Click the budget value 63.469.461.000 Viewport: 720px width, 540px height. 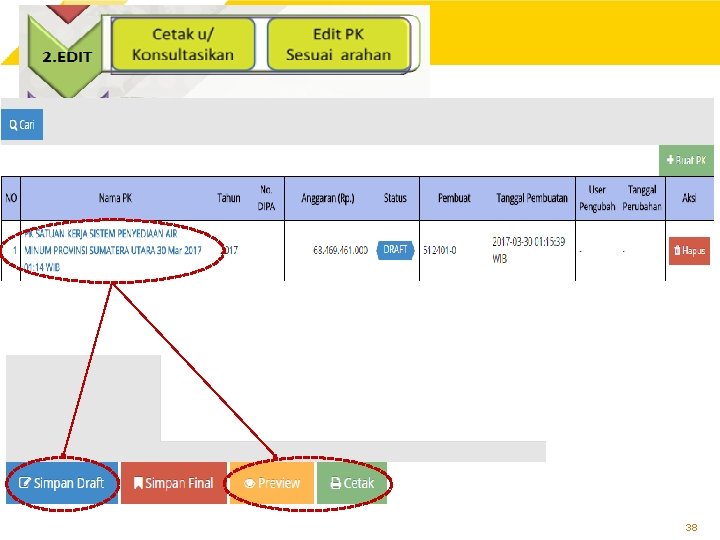tap(340, 250)
